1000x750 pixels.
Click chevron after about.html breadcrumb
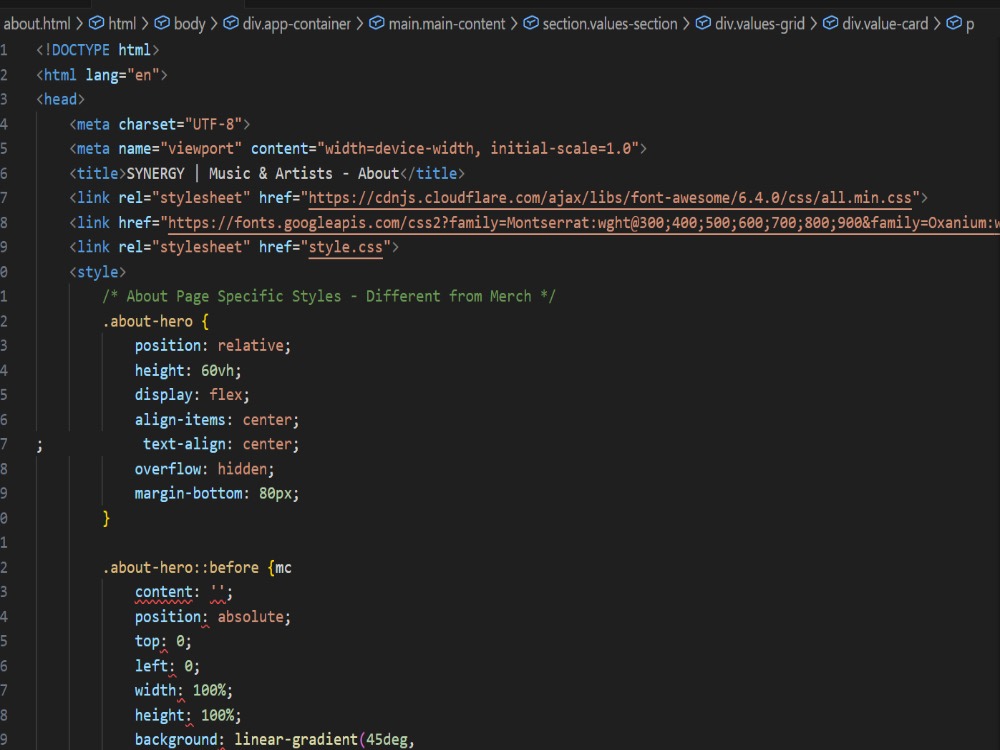pyautogui.click(x=80, y=24)
